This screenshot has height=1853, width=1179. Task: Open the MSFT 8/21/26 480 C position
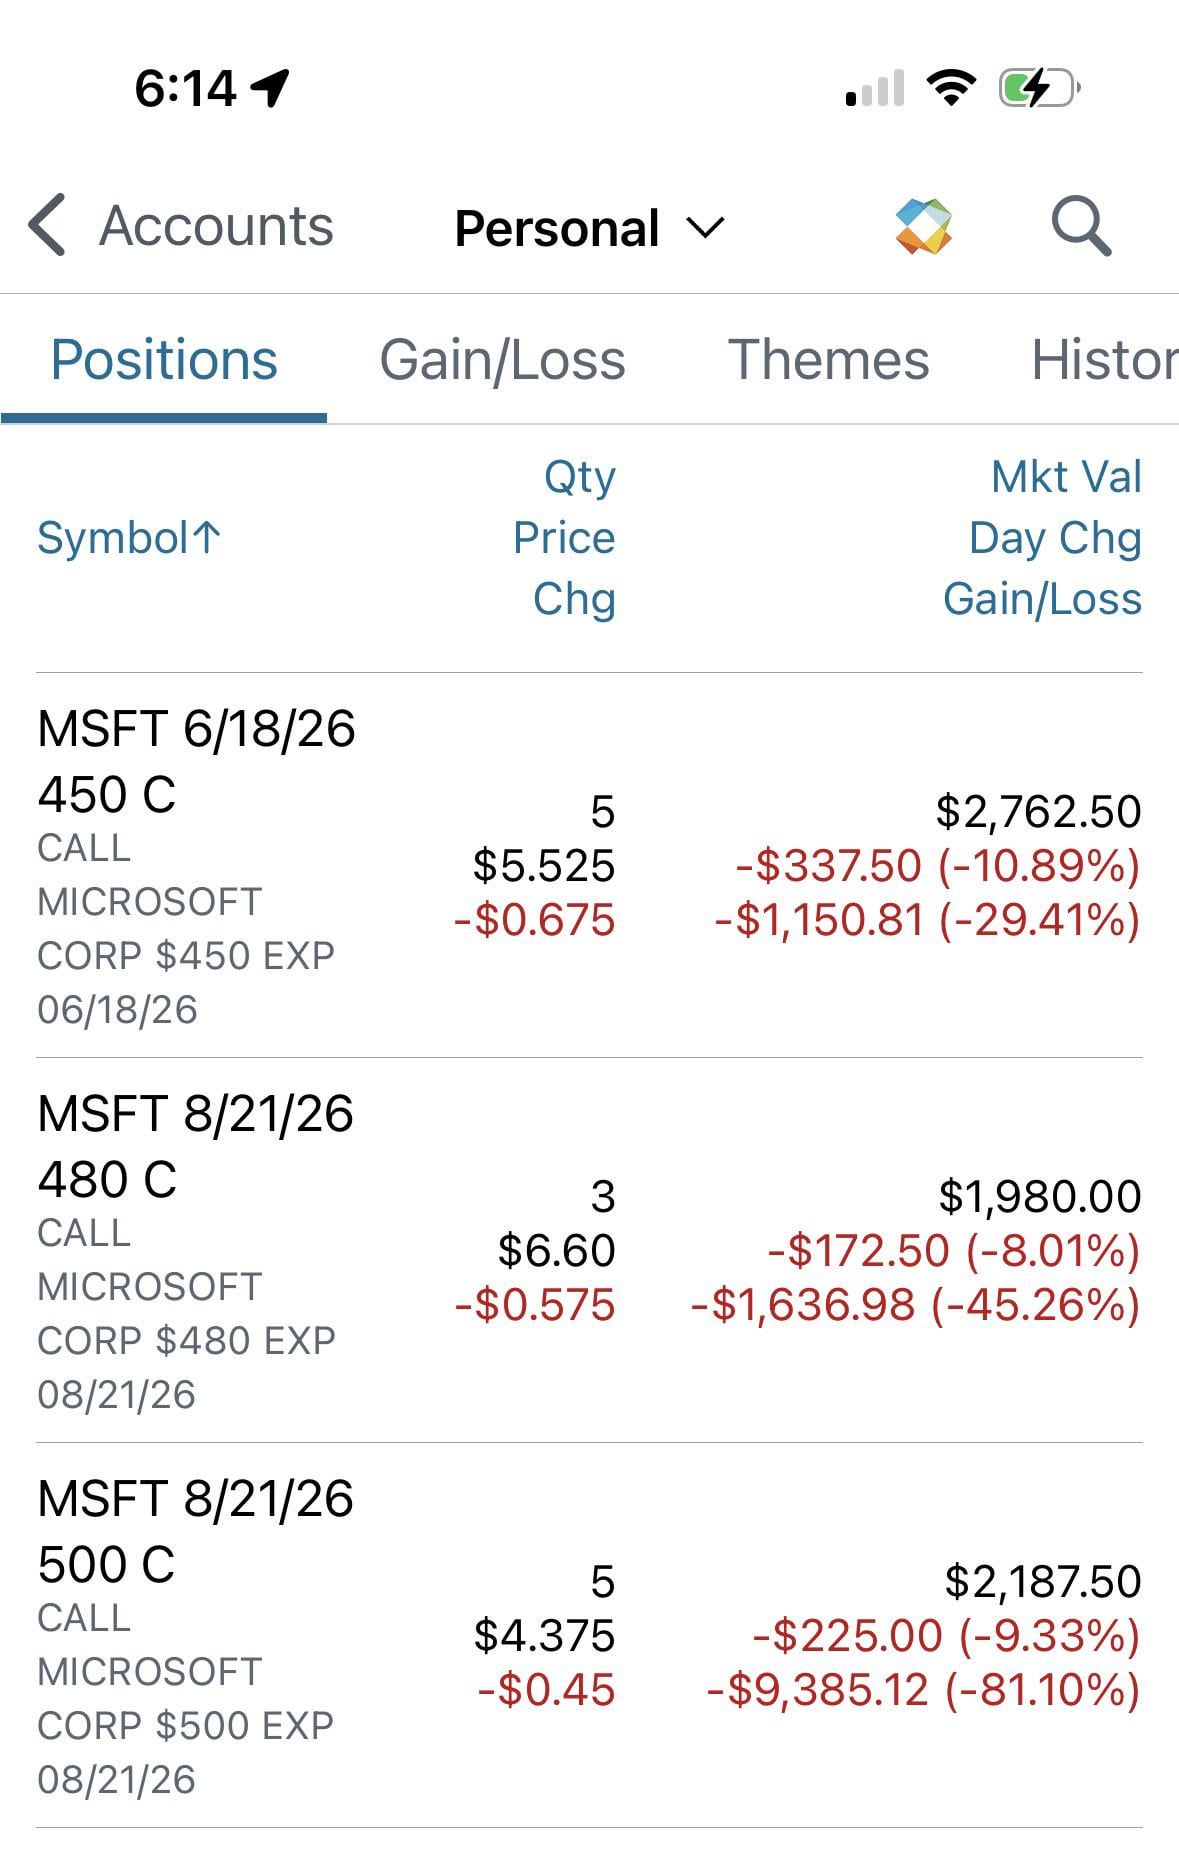tap(196, 1145)
